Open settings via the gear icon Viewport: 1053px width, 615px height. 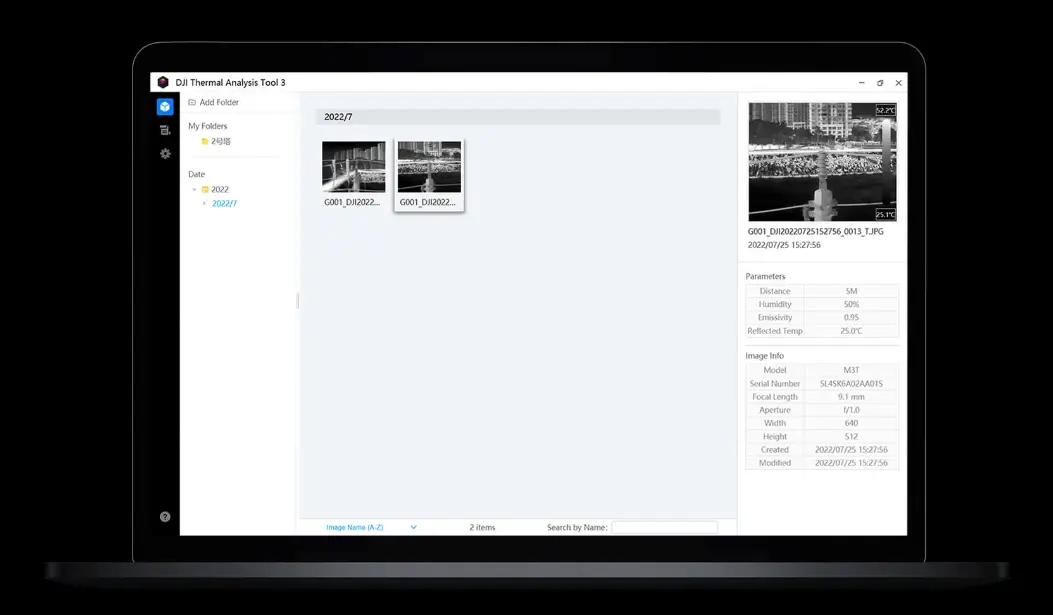pos(165,154)
